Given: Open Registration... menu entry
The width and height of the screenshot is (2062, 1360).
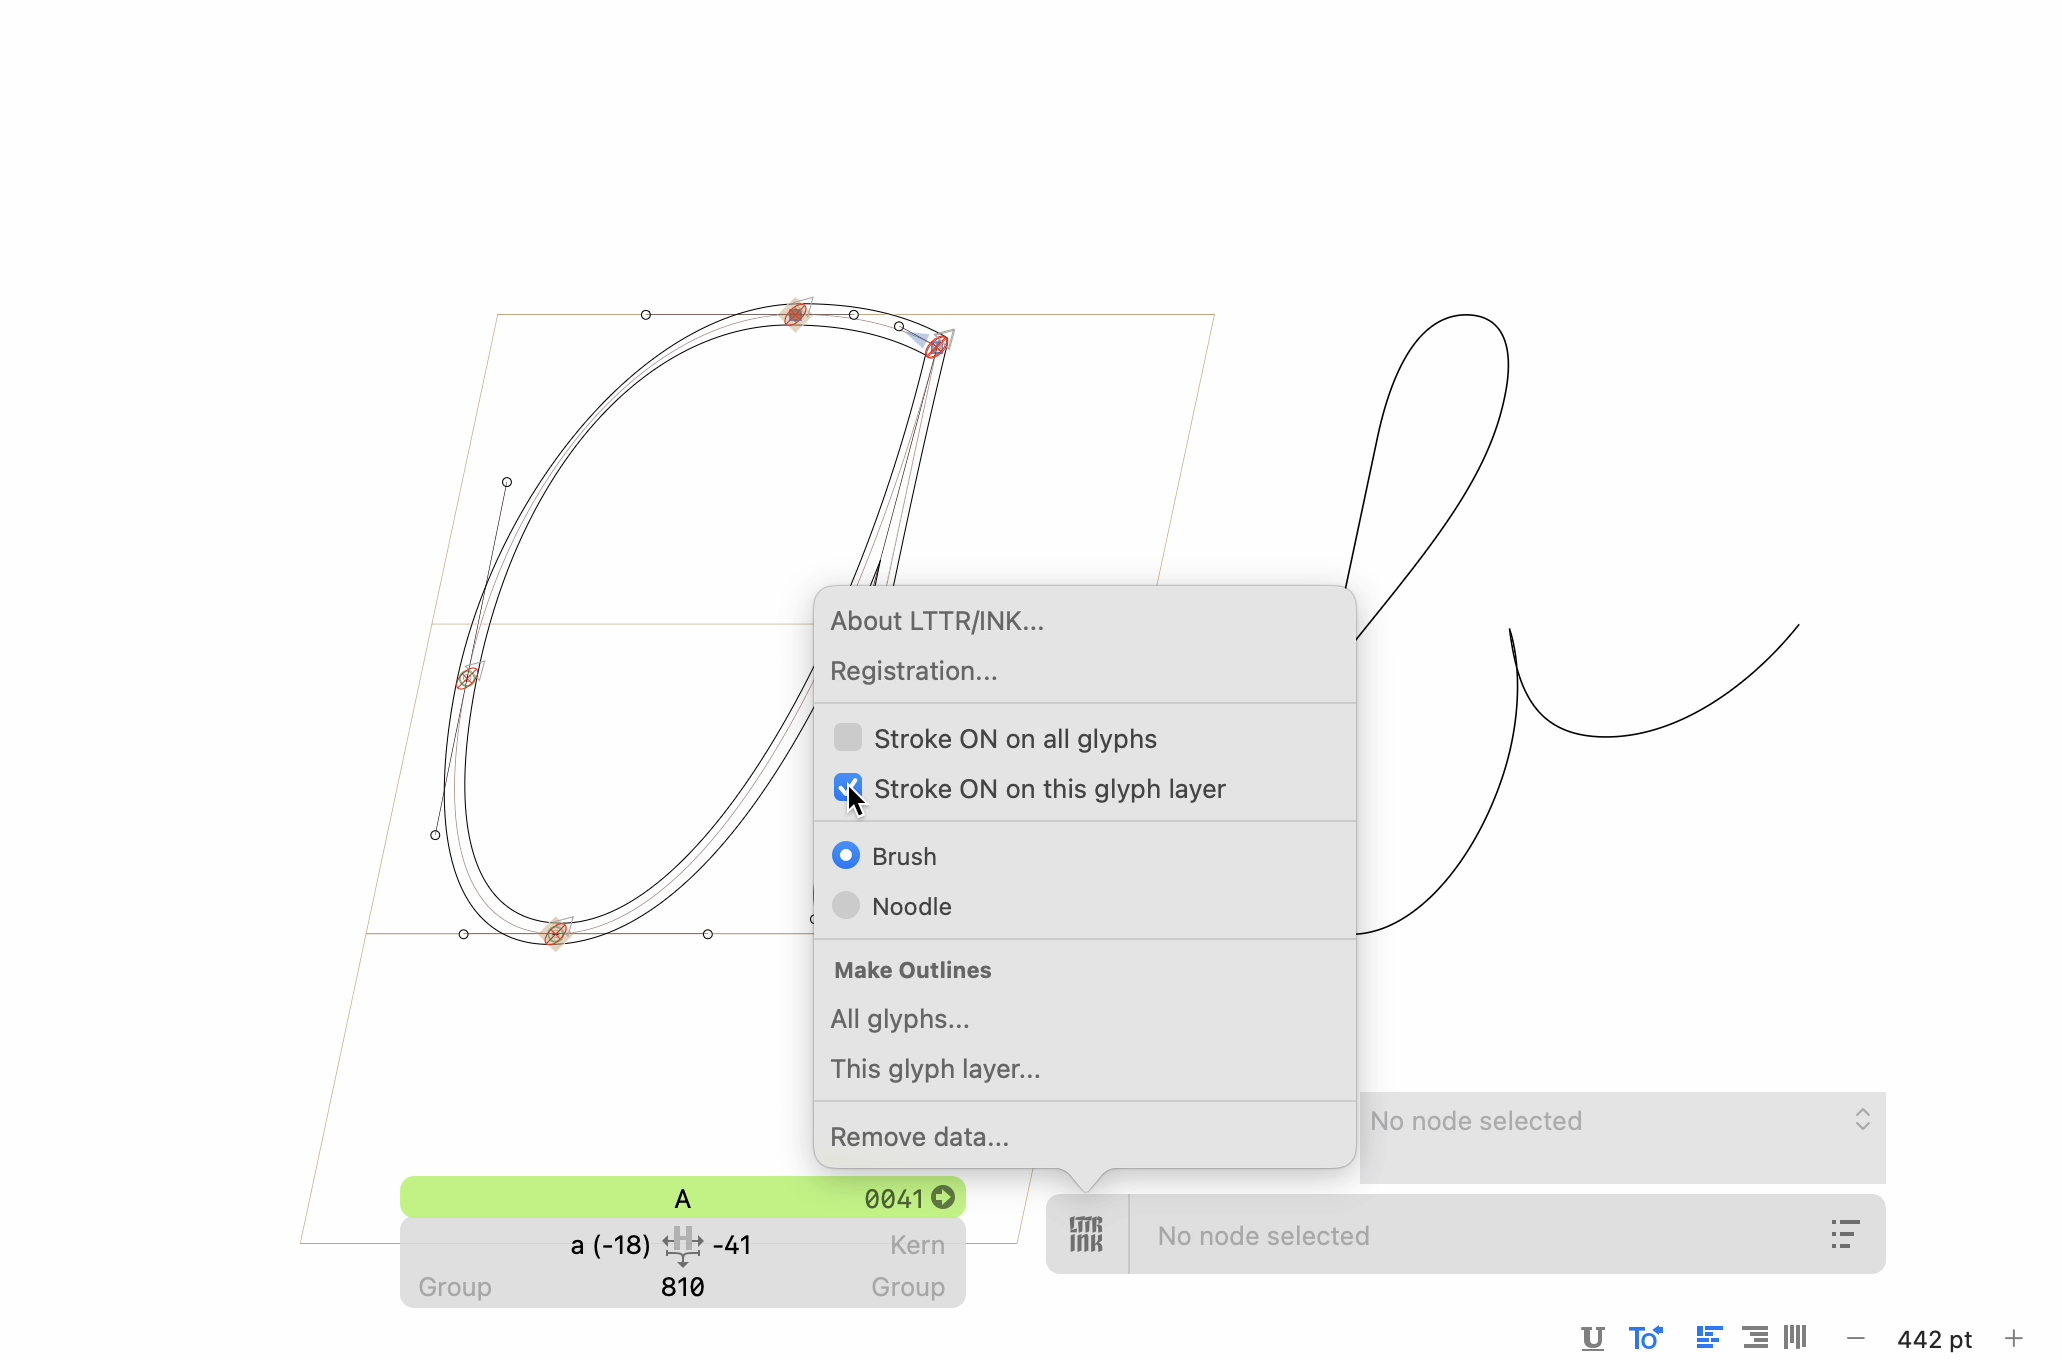Looking at the screenshot, I should [914, 671].
